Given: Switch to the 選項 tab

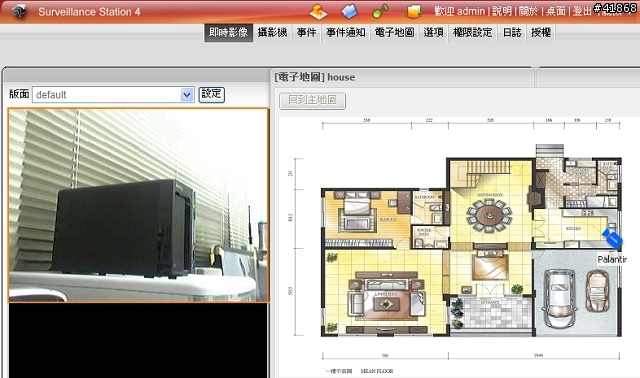Looking at the screenshot, I should [x=433, y=33].
